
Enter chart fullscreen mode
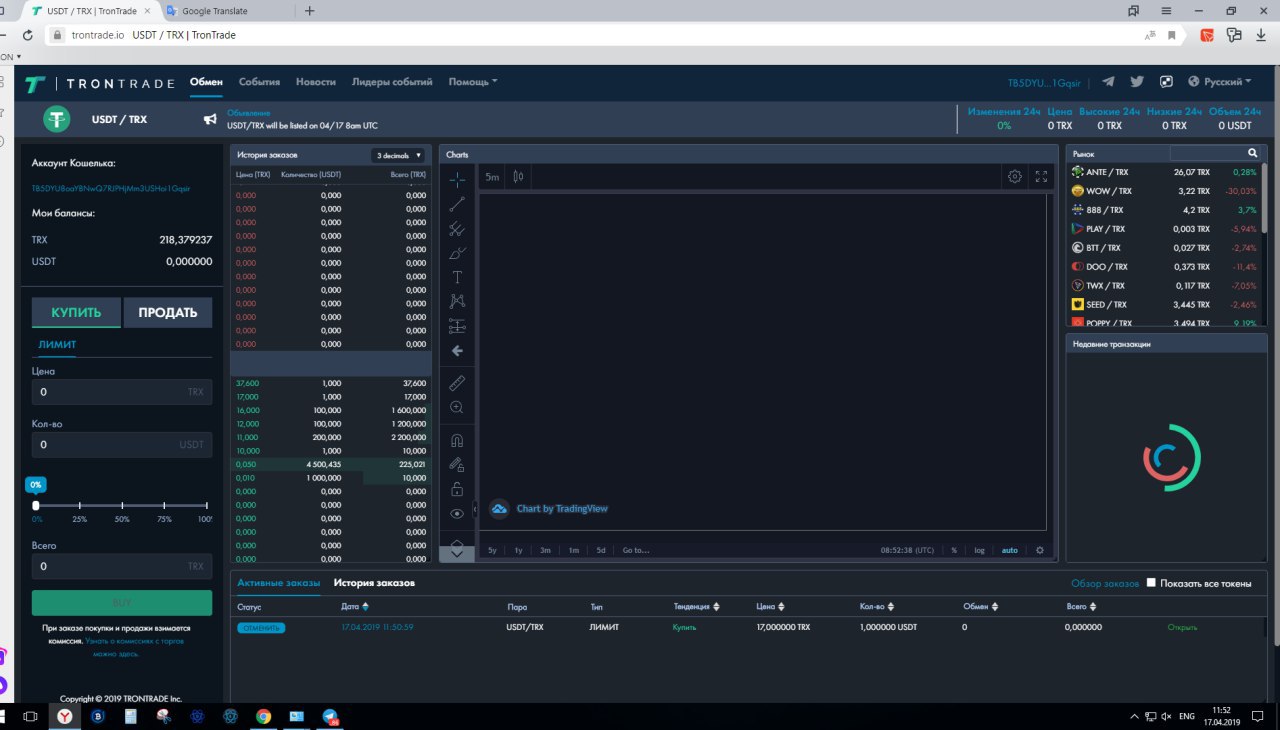pyautogui.click(x=1041, y=177)
